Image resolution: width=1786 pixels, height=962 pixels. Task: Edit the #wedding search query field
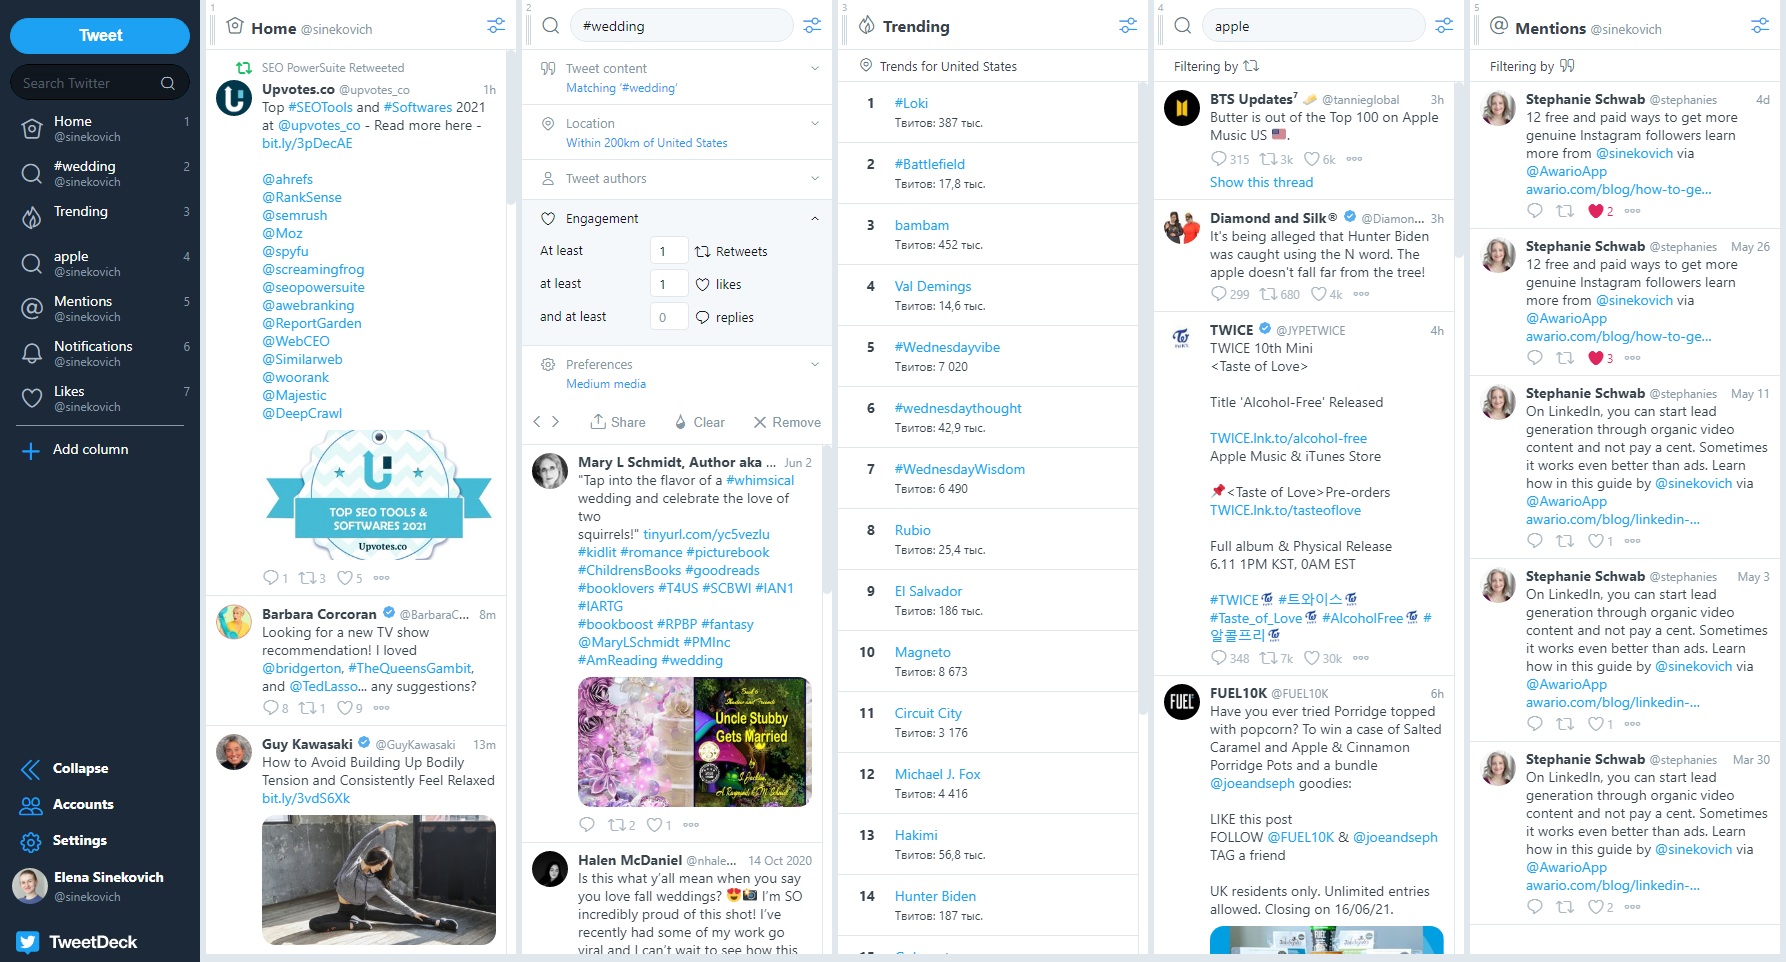[681, 26]
